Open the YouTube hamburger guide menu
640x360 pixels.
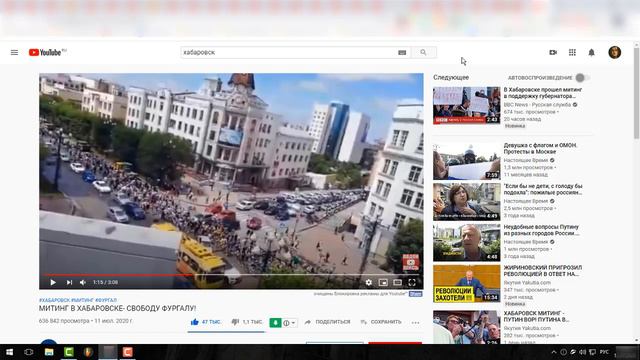[x=14, y=52]
